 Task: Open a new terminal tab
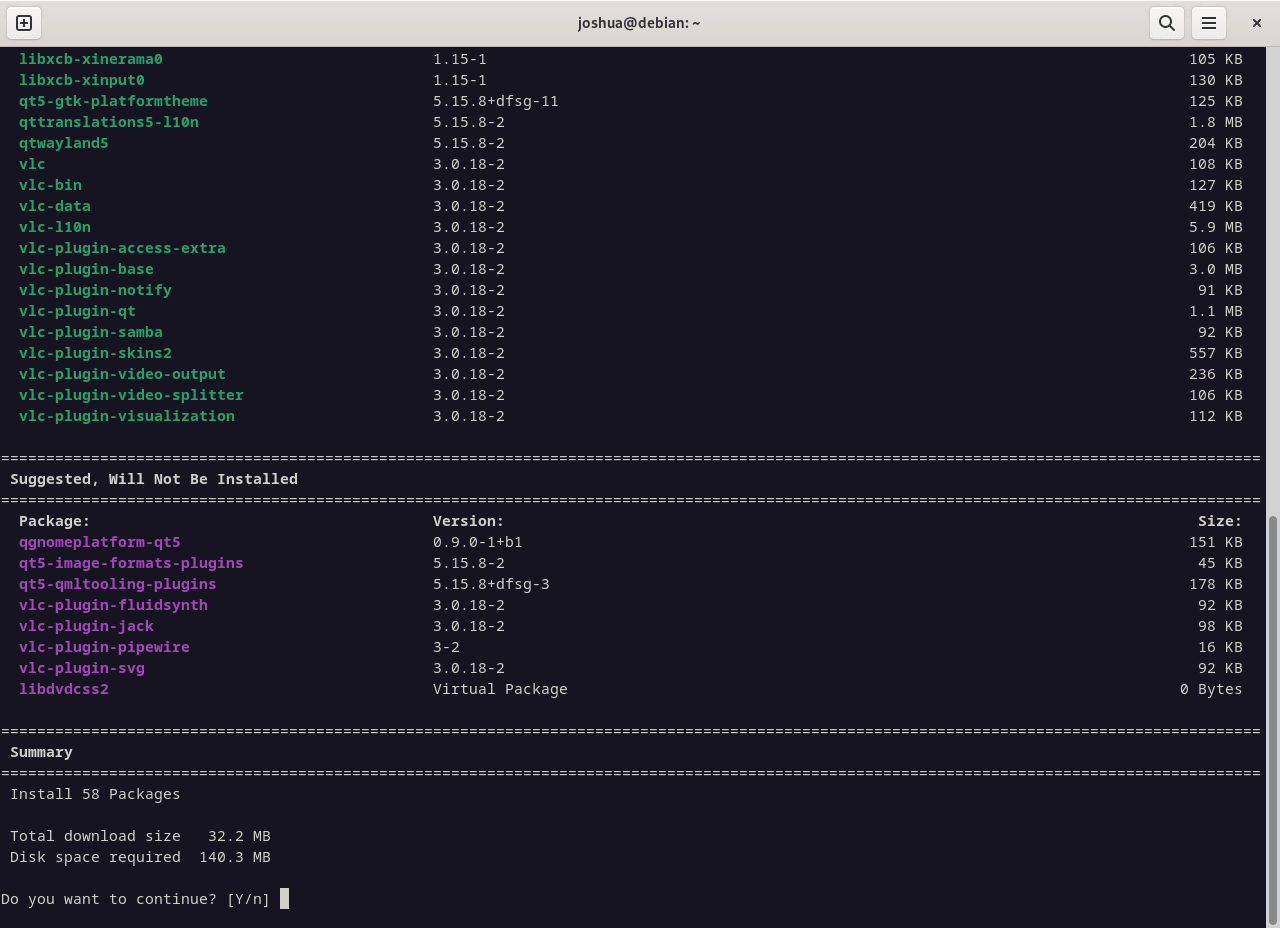(x=22, y=22)
